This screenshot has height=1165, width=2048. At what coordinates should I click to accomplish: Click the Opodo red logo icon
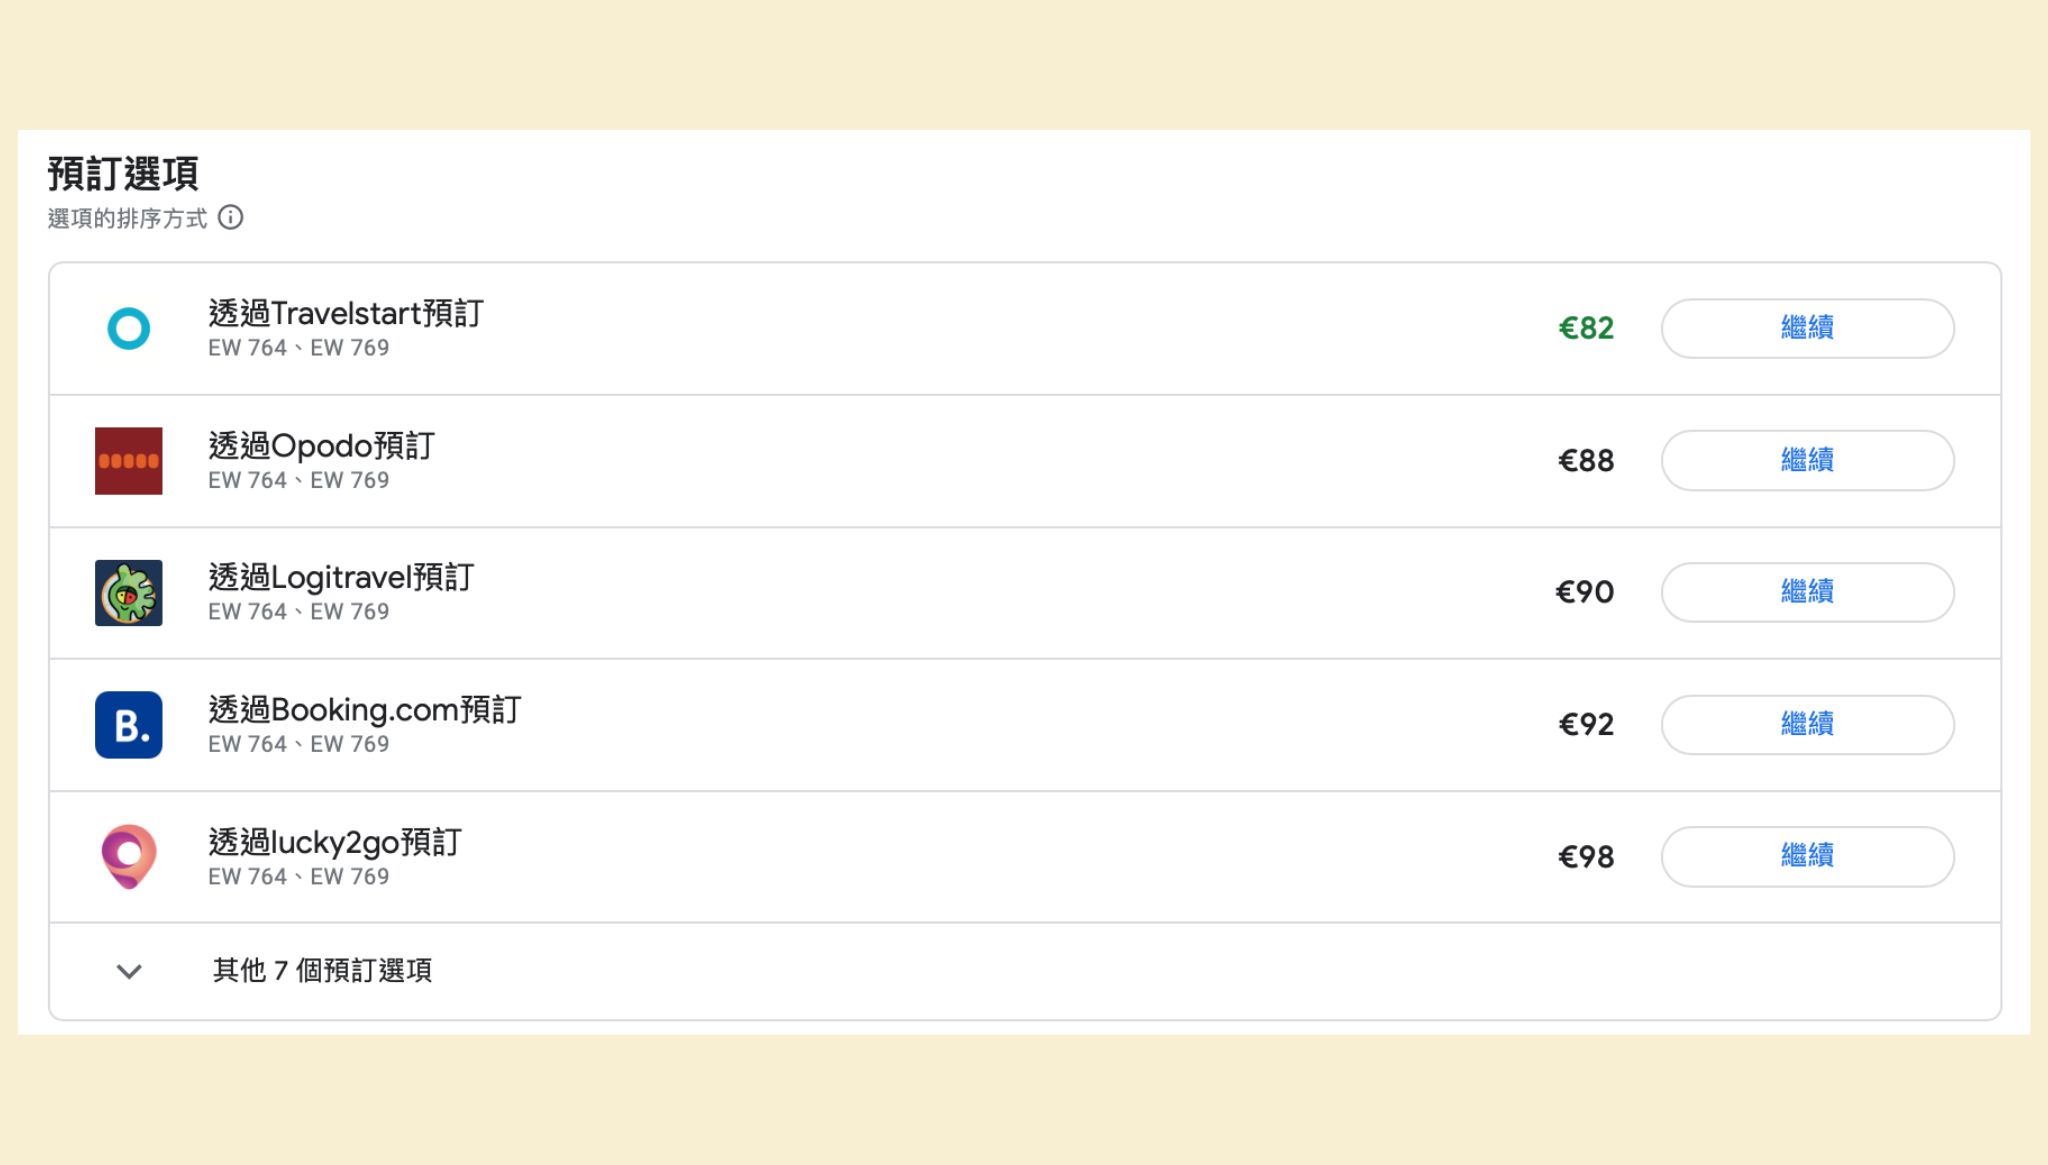[128, 461]
